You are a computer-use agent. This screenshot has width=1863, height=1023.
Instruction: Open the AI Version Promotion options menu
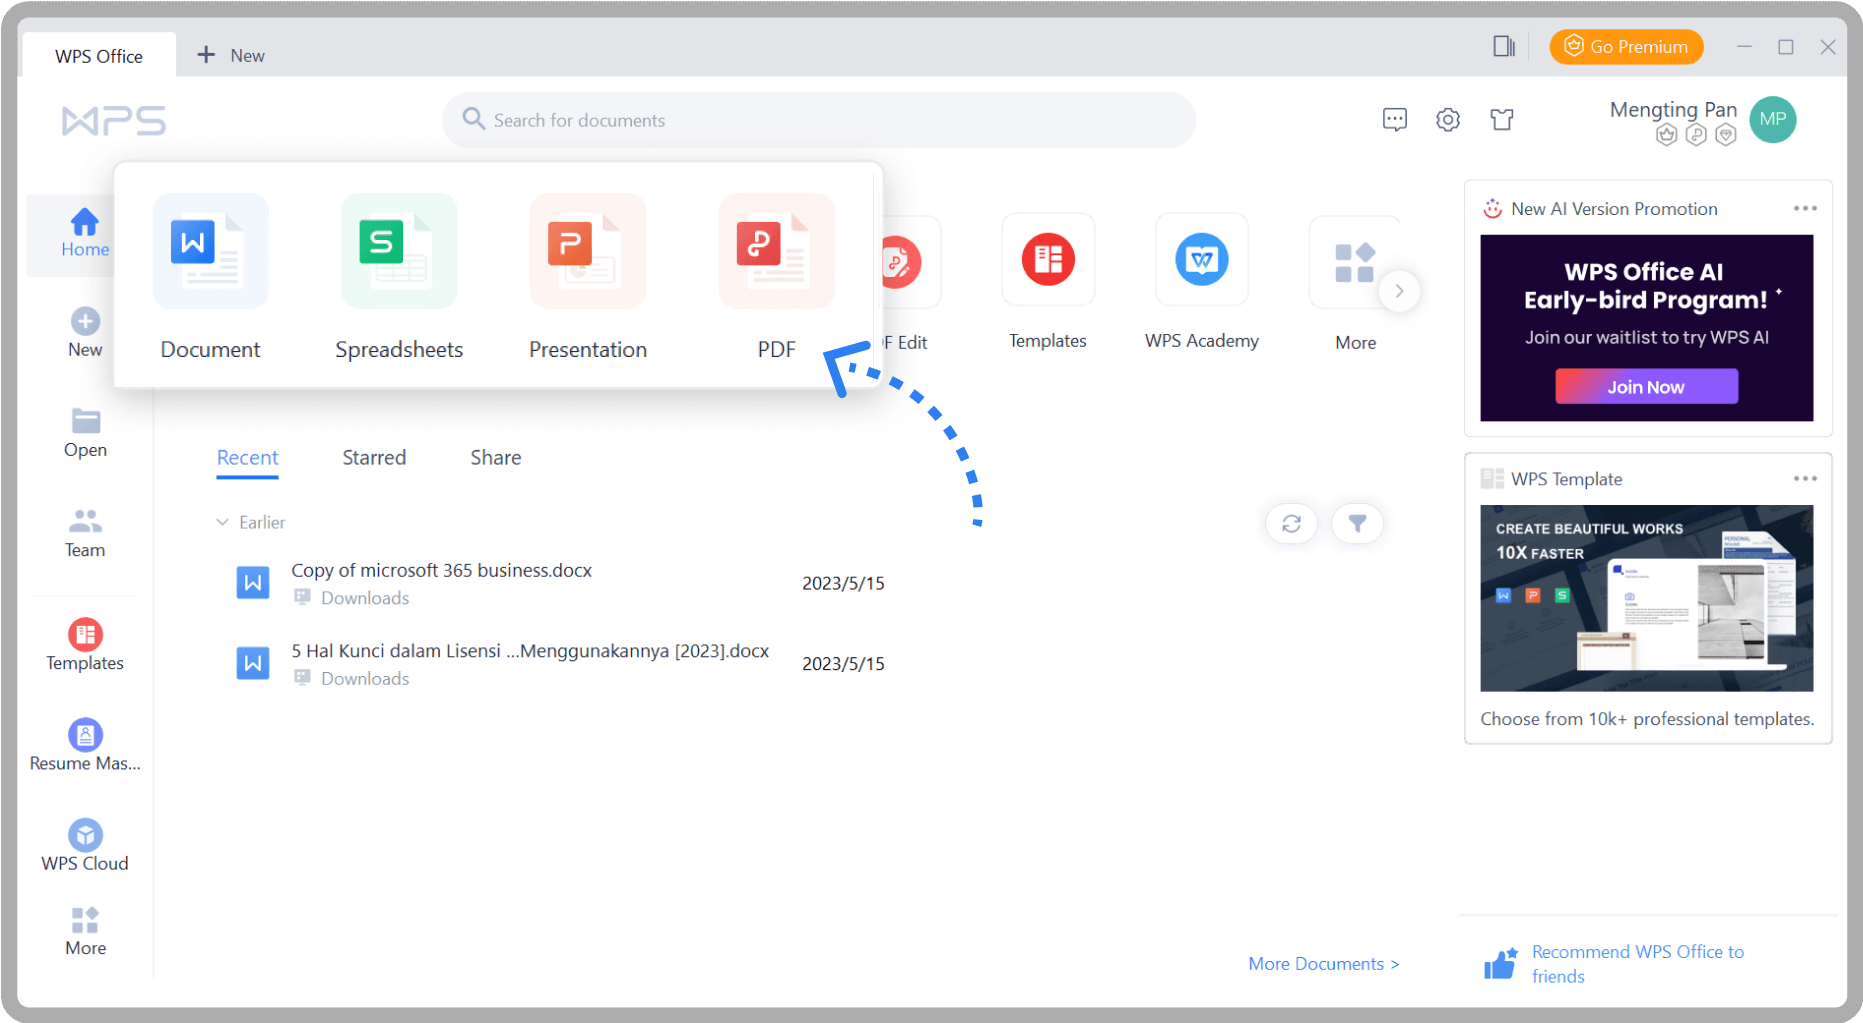point(1805,208)
